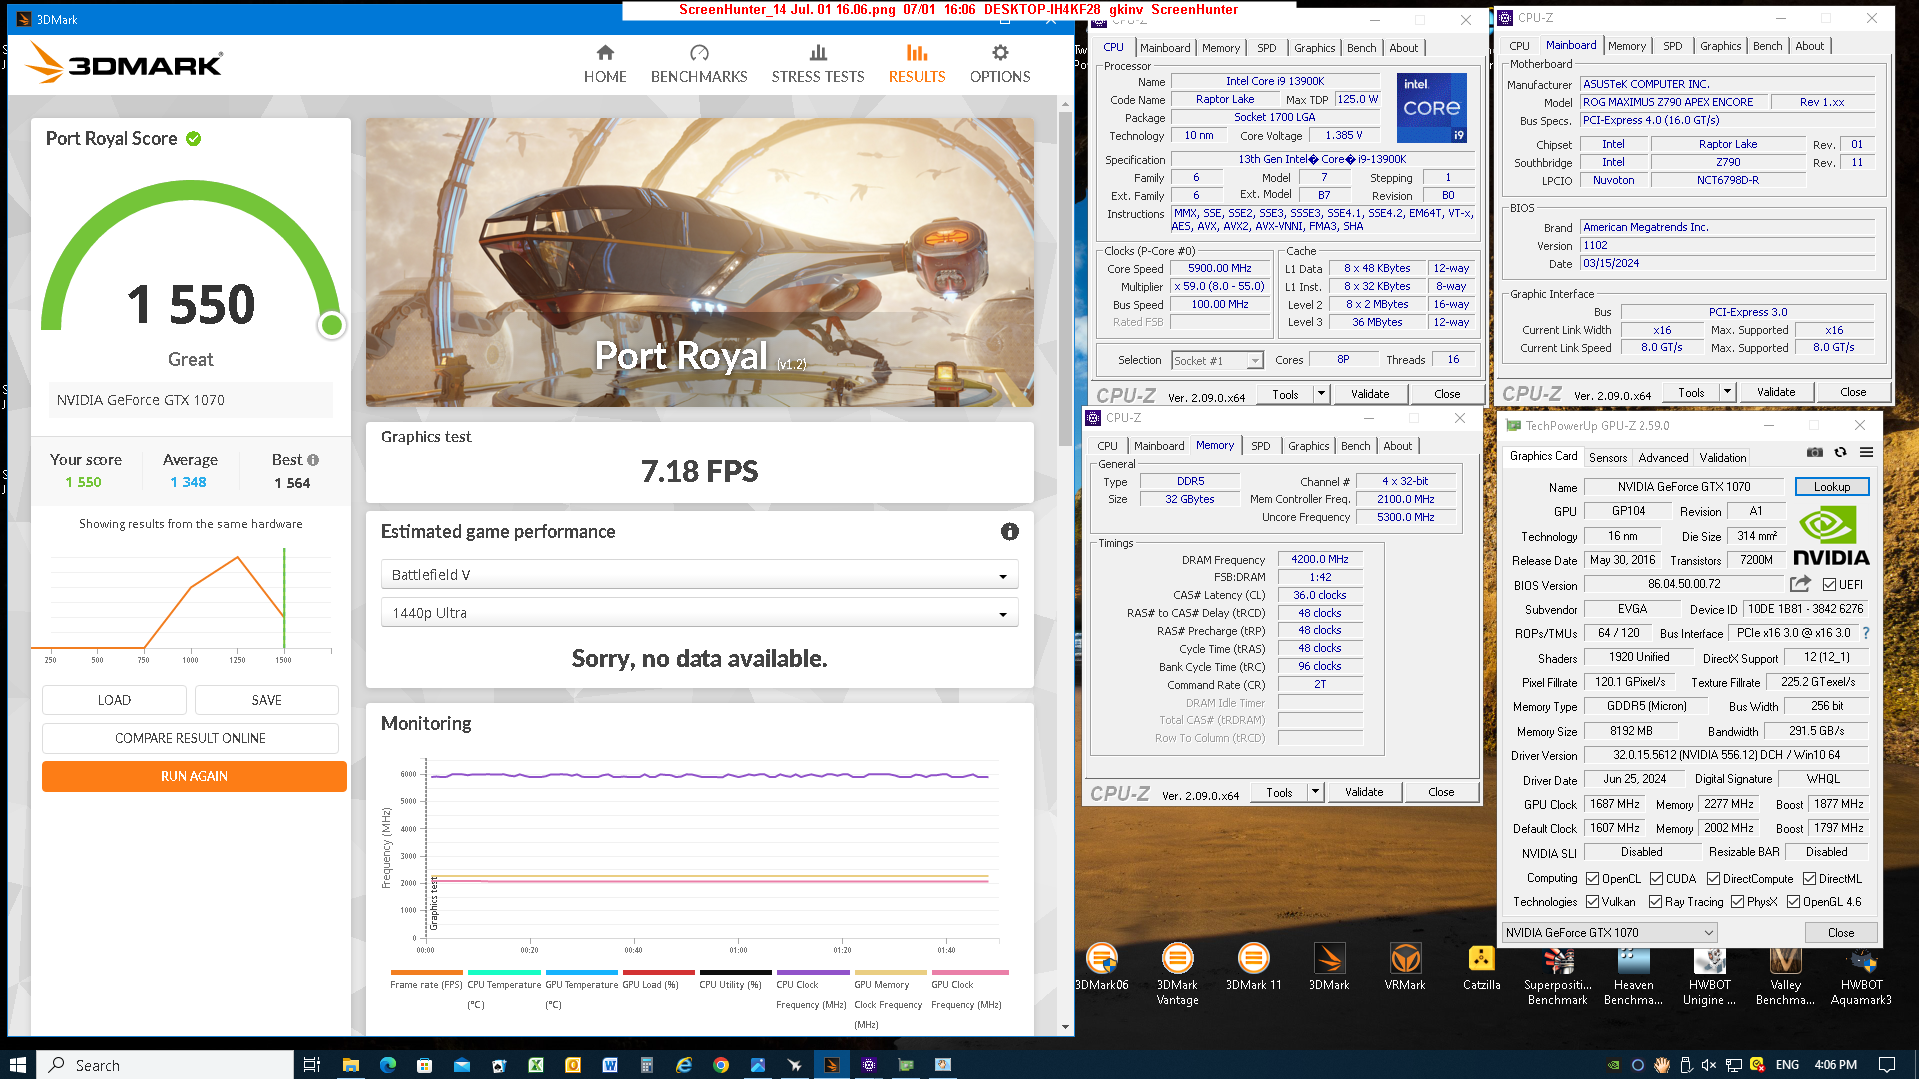The width and height of the screenshot is (1919, 1079).
Task: Take a GPU-Z screenshot with the camera icon
Action: pyautogui.click(x=1814, y=453)
